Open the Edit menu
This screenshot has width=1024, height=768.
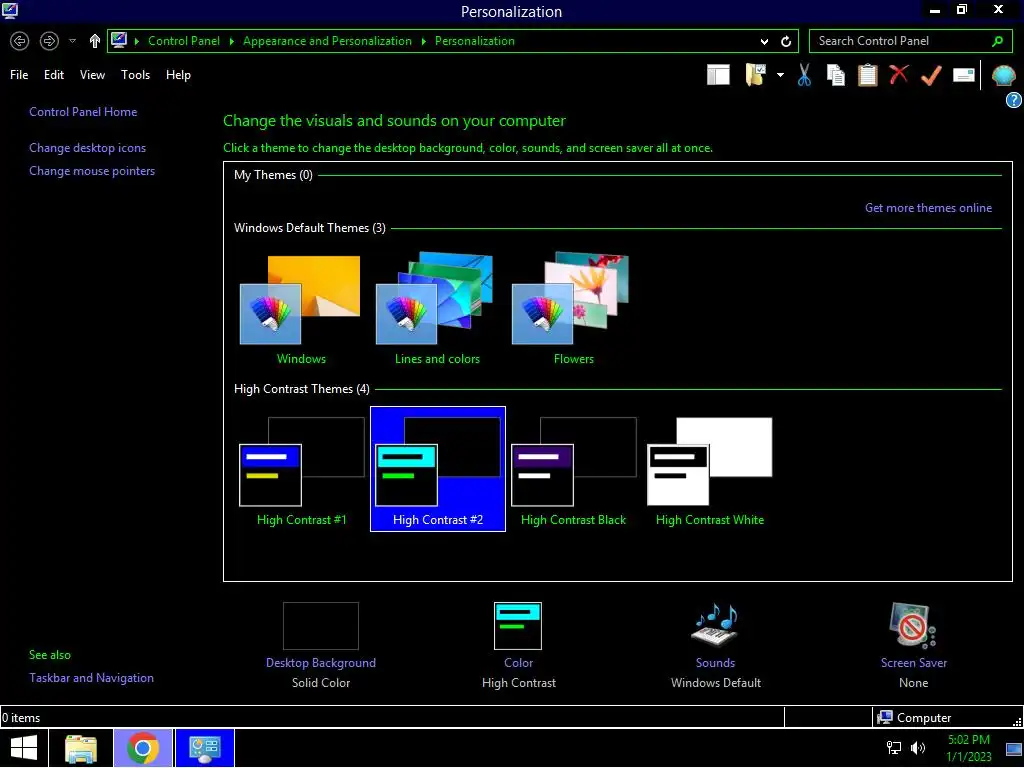54,75
